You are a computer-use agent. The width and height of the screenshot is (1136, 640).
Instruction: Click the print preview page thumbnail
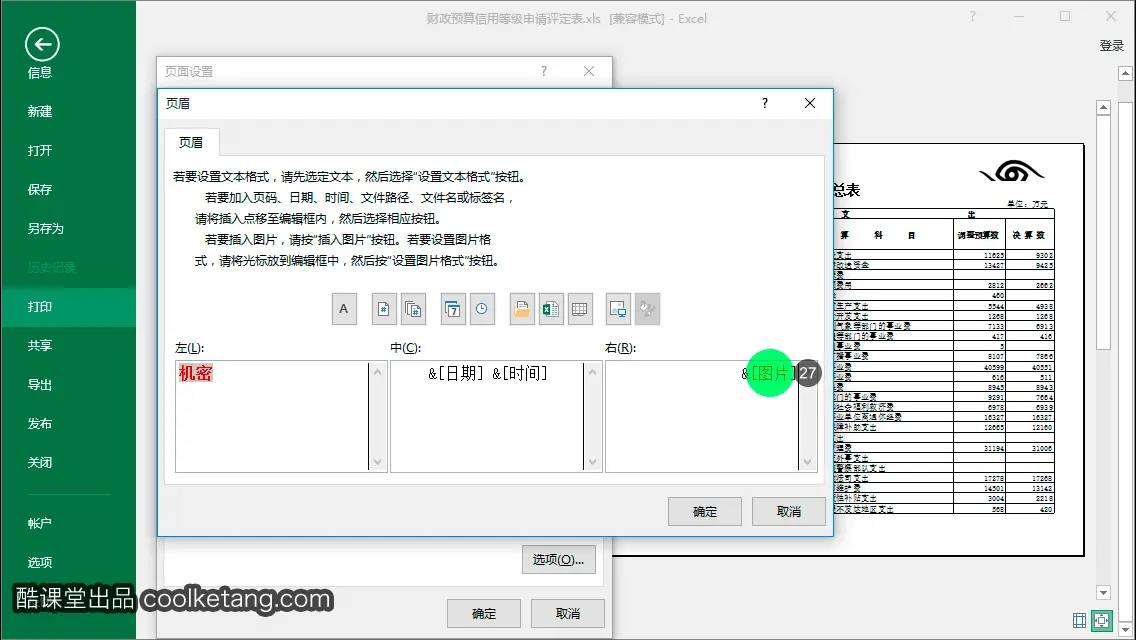(958, 350)
